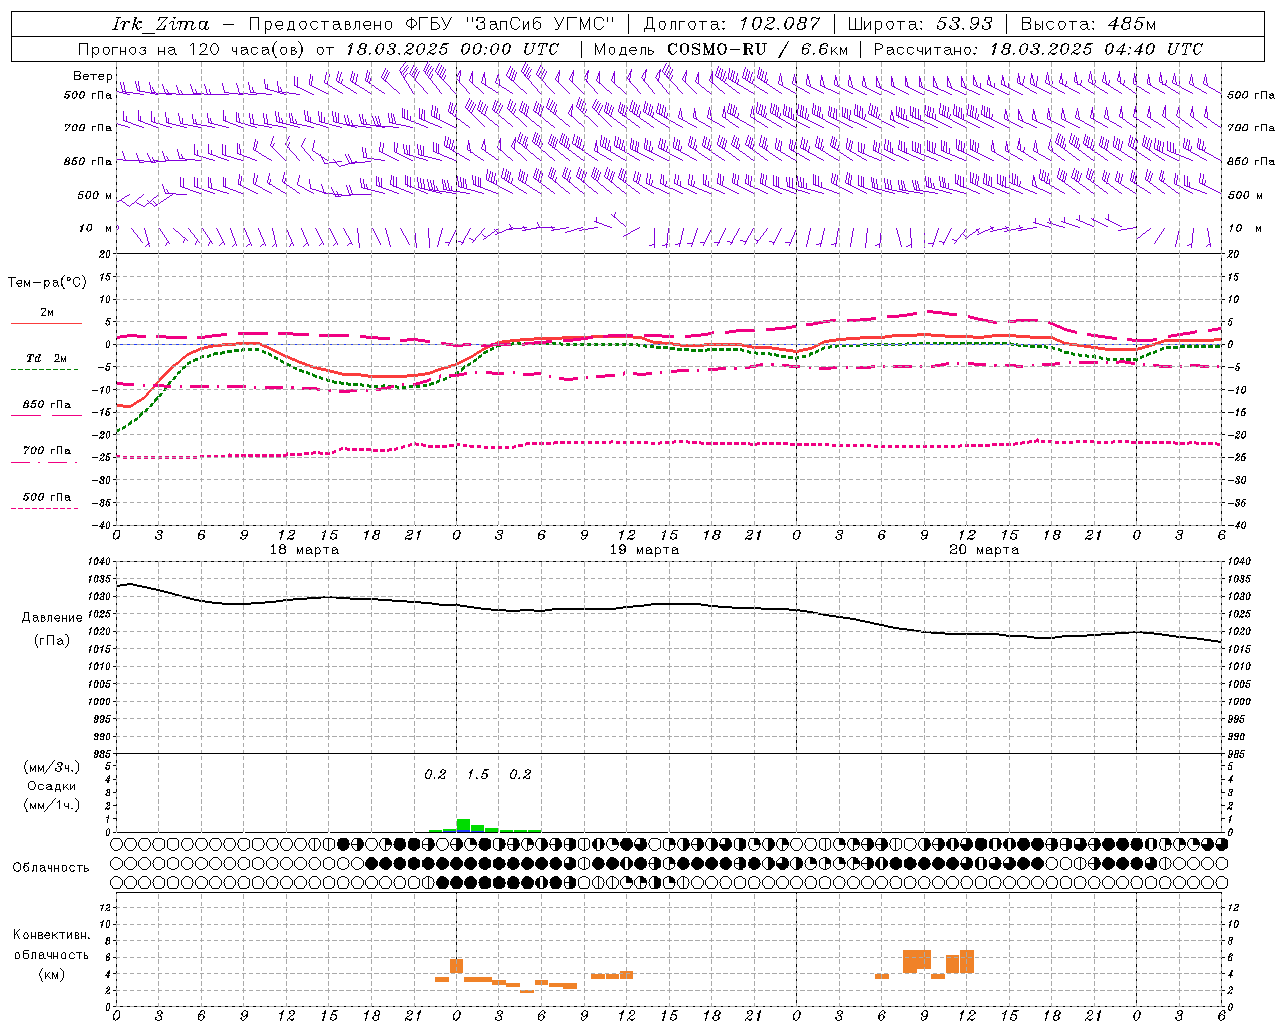Click the "20 марта" date label
The image size is (1280, 1024).
click(x=984, y=550)
